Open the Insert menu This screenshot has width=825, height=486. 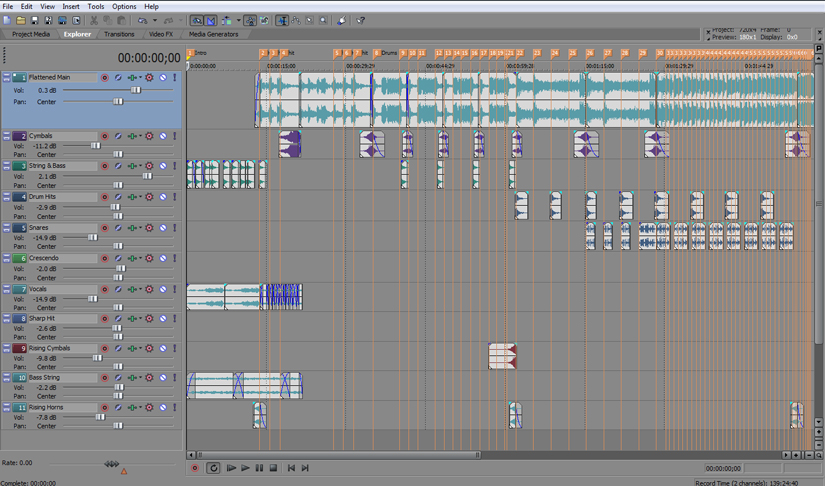click(71, 6)
